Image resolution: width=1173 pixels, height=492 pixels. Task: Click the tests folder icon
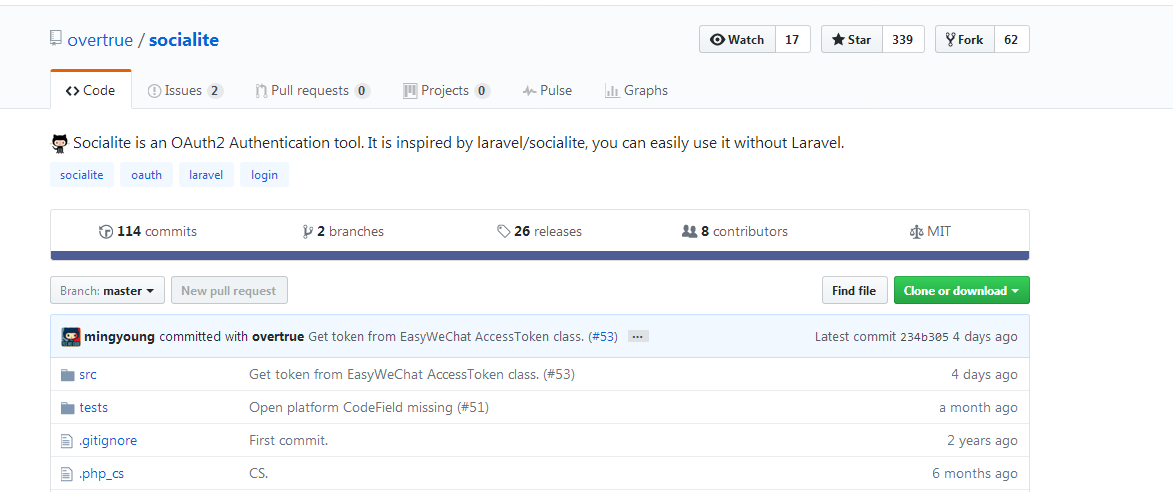click(x=68, y=408)
